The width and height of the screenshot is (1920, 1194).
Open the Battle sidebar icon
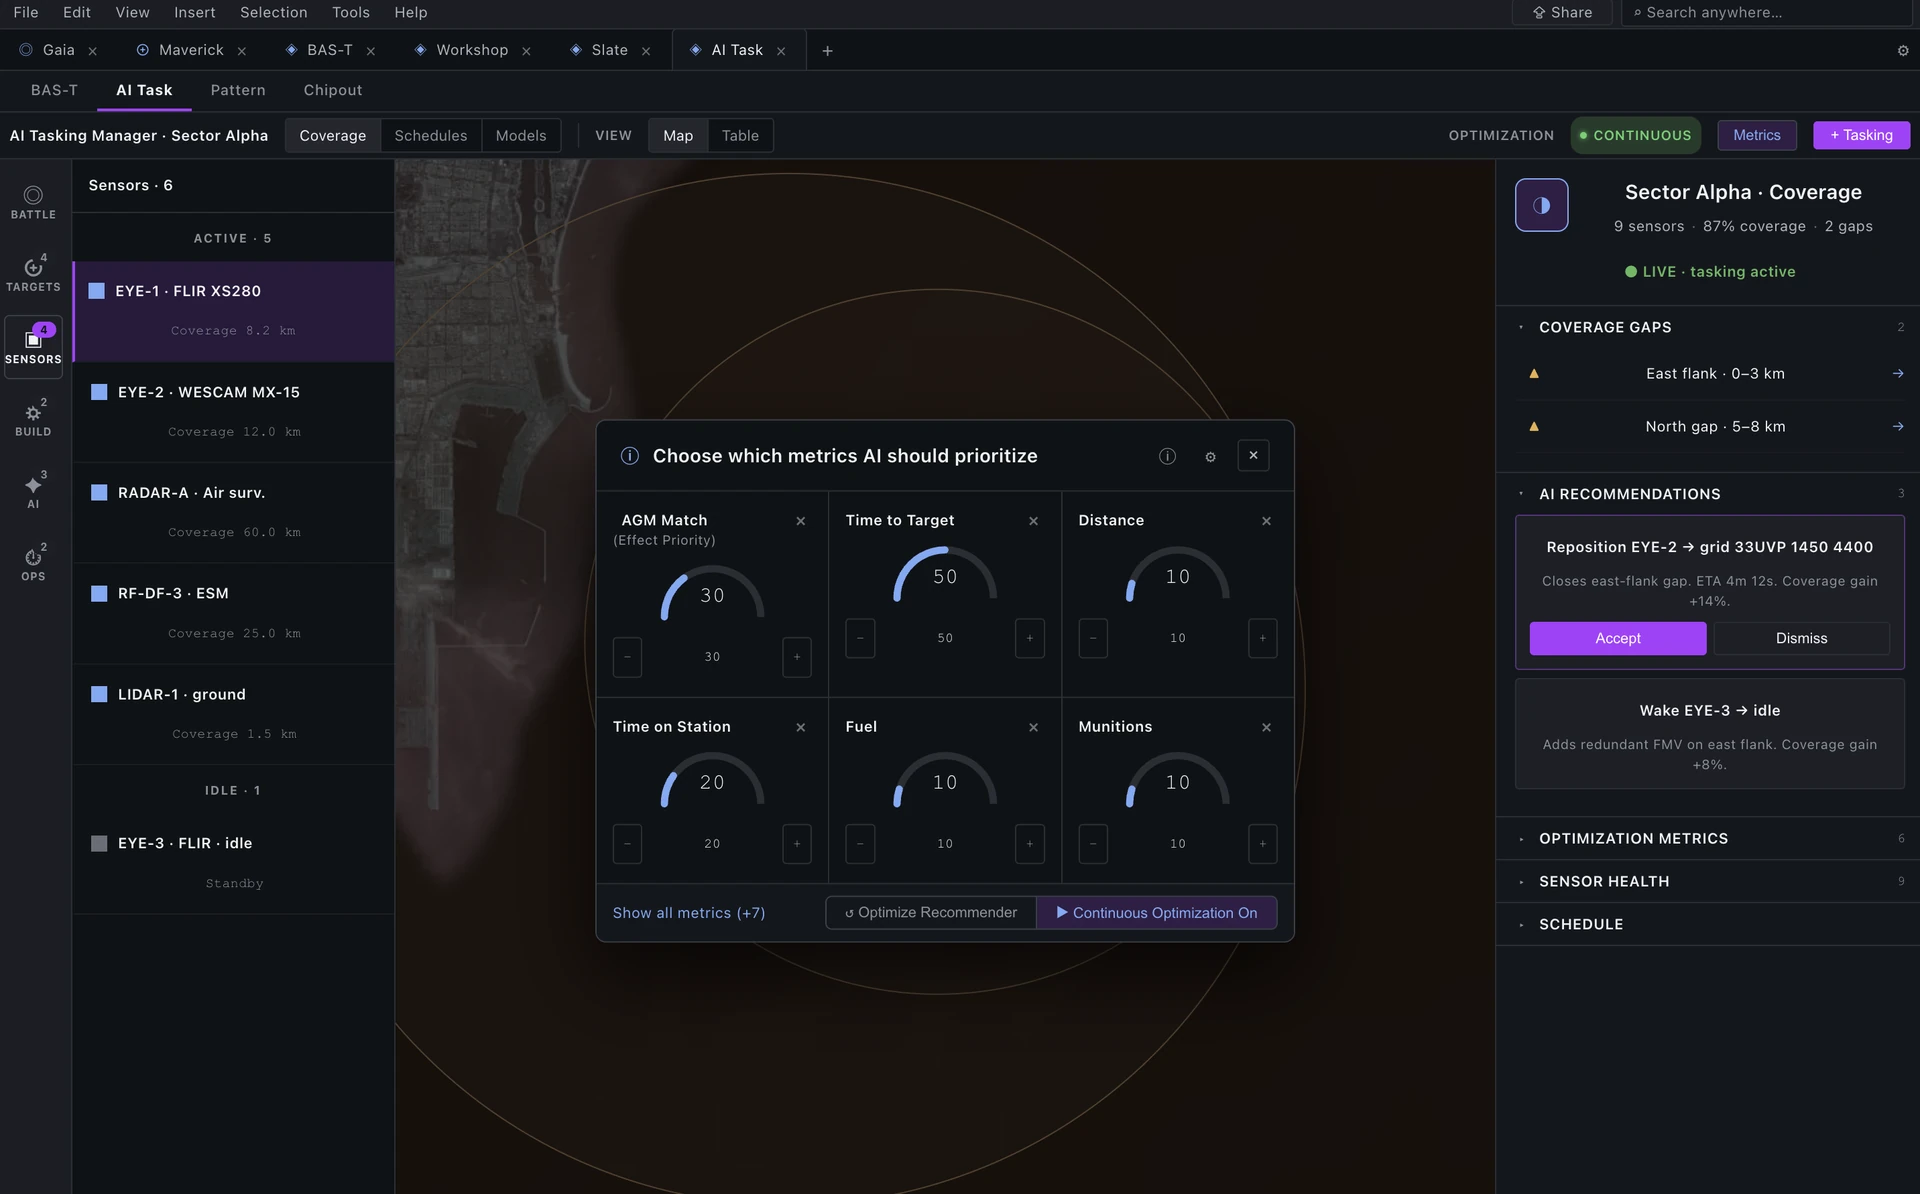click(33, 202)
